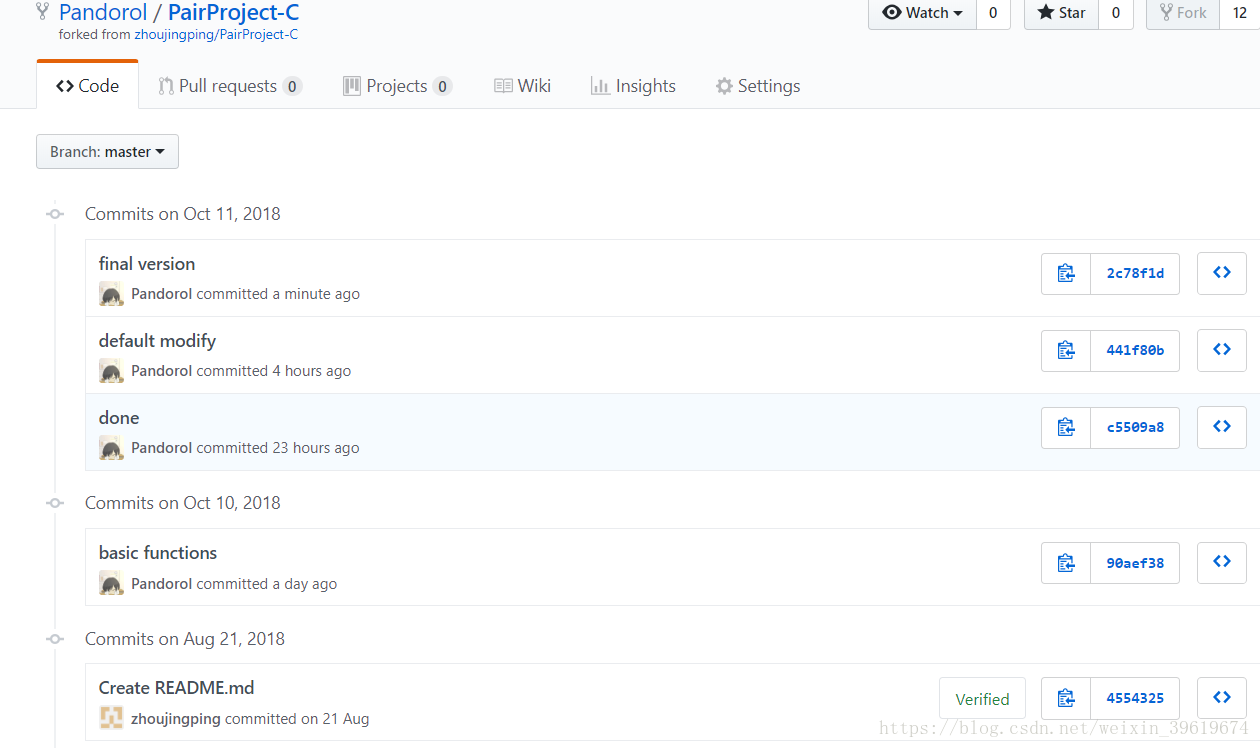
Task: Click Pandorol avatar on final version commit
Action: pyautogui.click(x=111, y=294)
